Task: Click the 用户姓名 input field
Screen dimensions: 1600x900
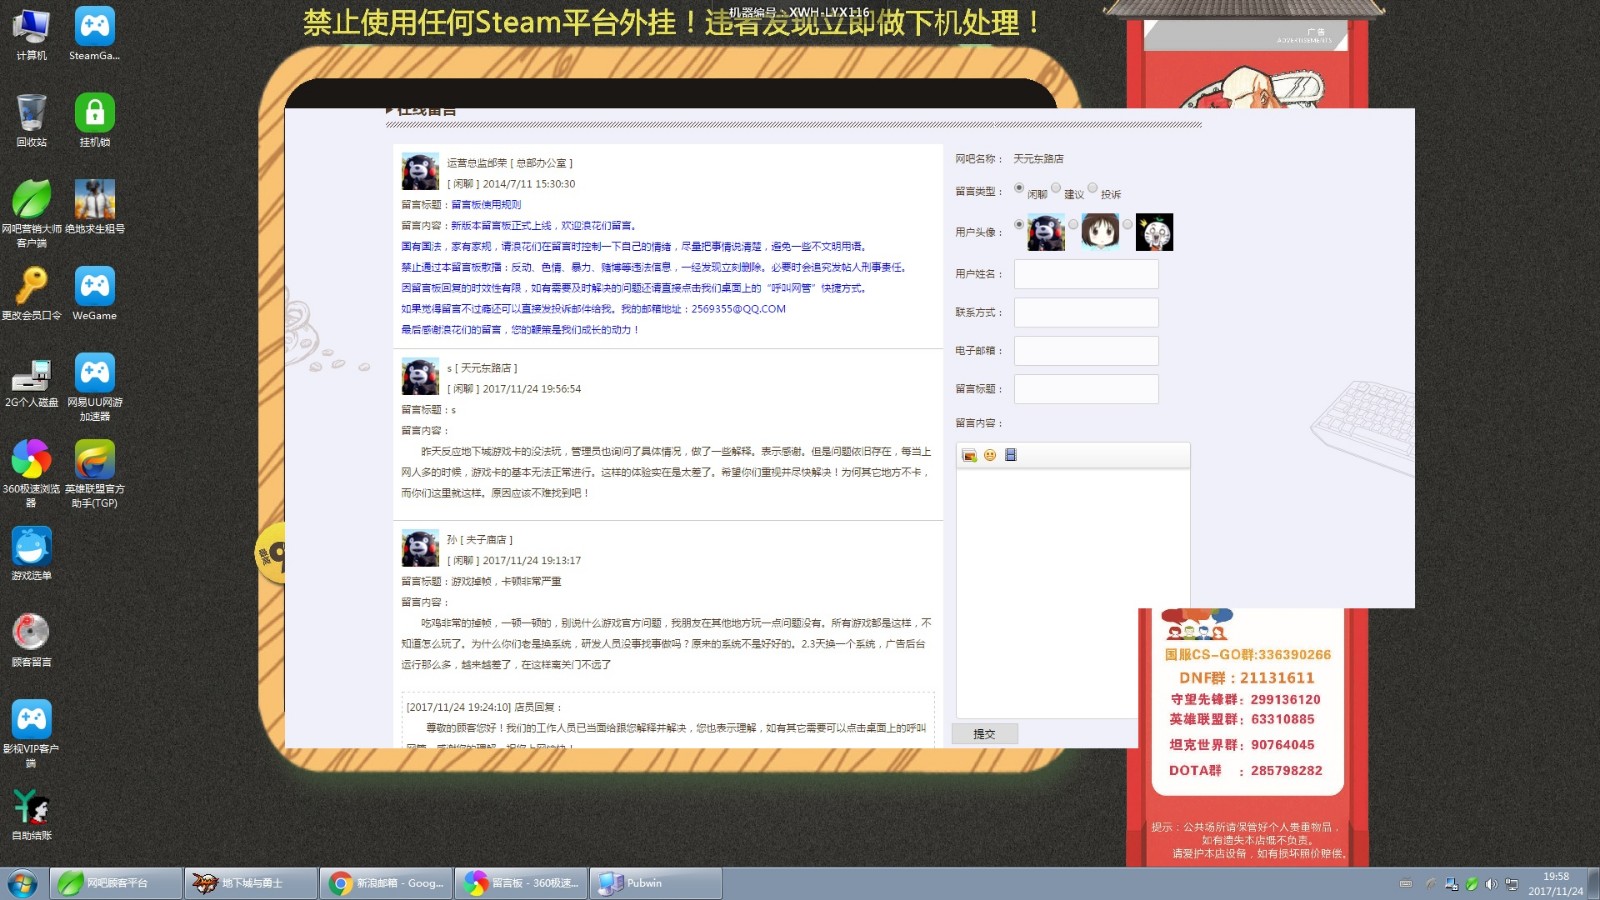Action: tap(1086, 273)
